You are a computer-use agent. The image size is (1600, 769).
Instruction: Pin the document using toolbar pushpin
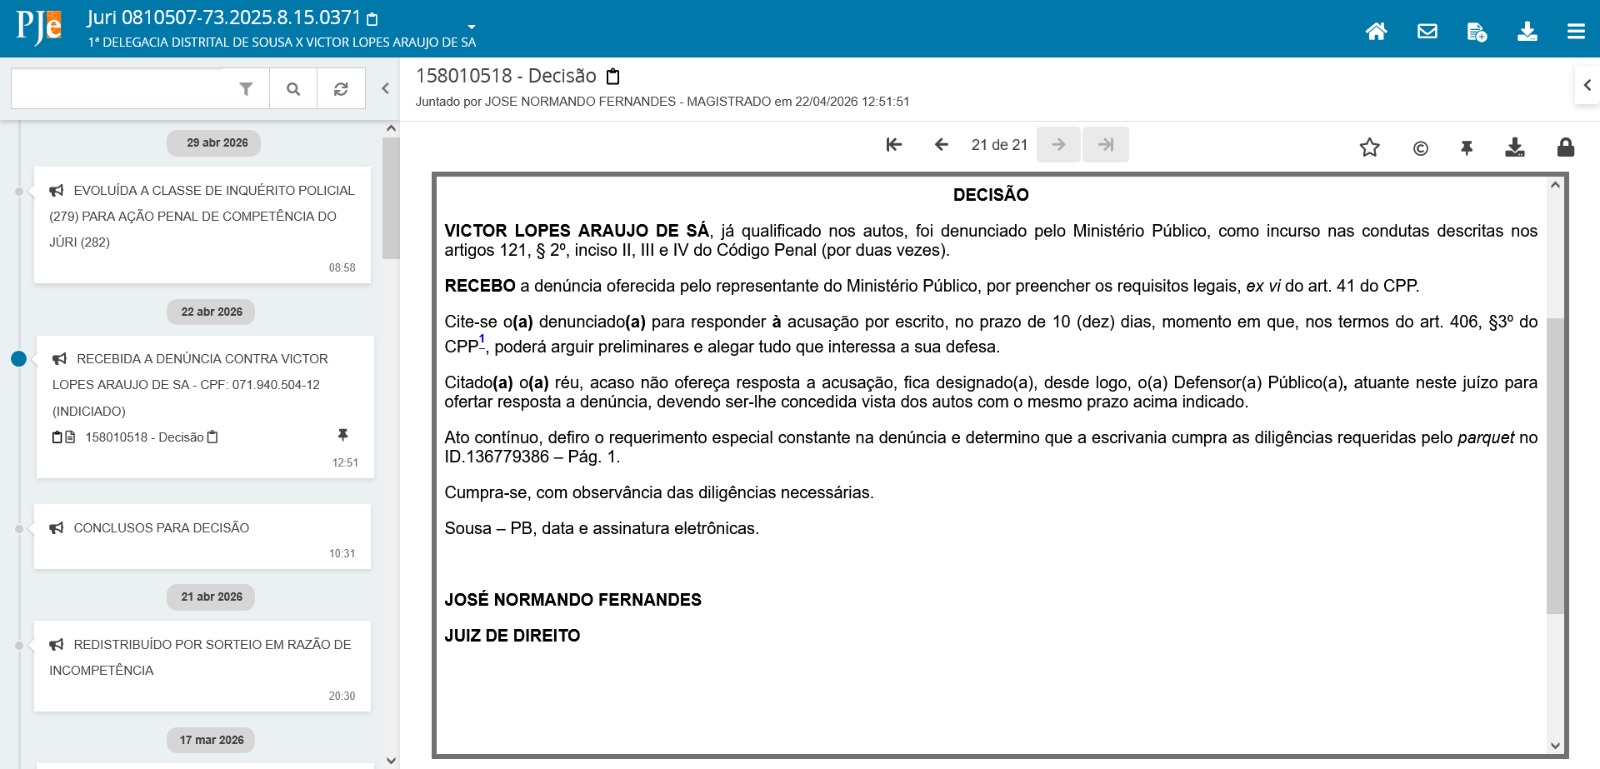[1467, 148]
